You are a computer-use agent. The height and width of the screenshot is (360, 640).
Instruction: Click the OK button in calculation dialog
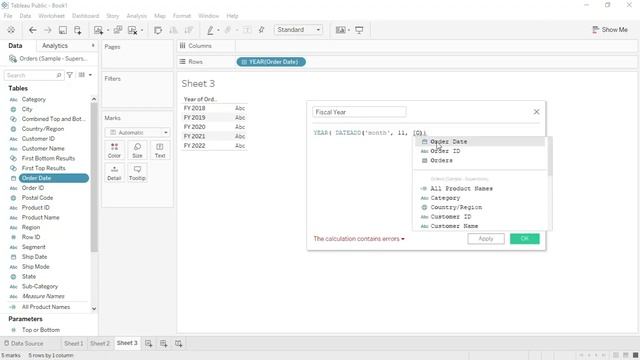(x=524, y=239)
